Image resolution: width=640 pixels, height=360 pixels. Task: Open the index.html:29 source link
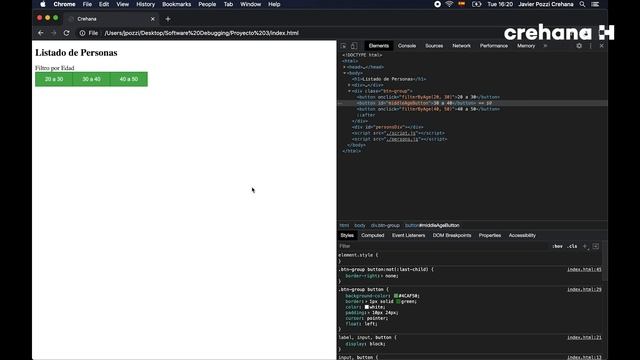point(584,289)
